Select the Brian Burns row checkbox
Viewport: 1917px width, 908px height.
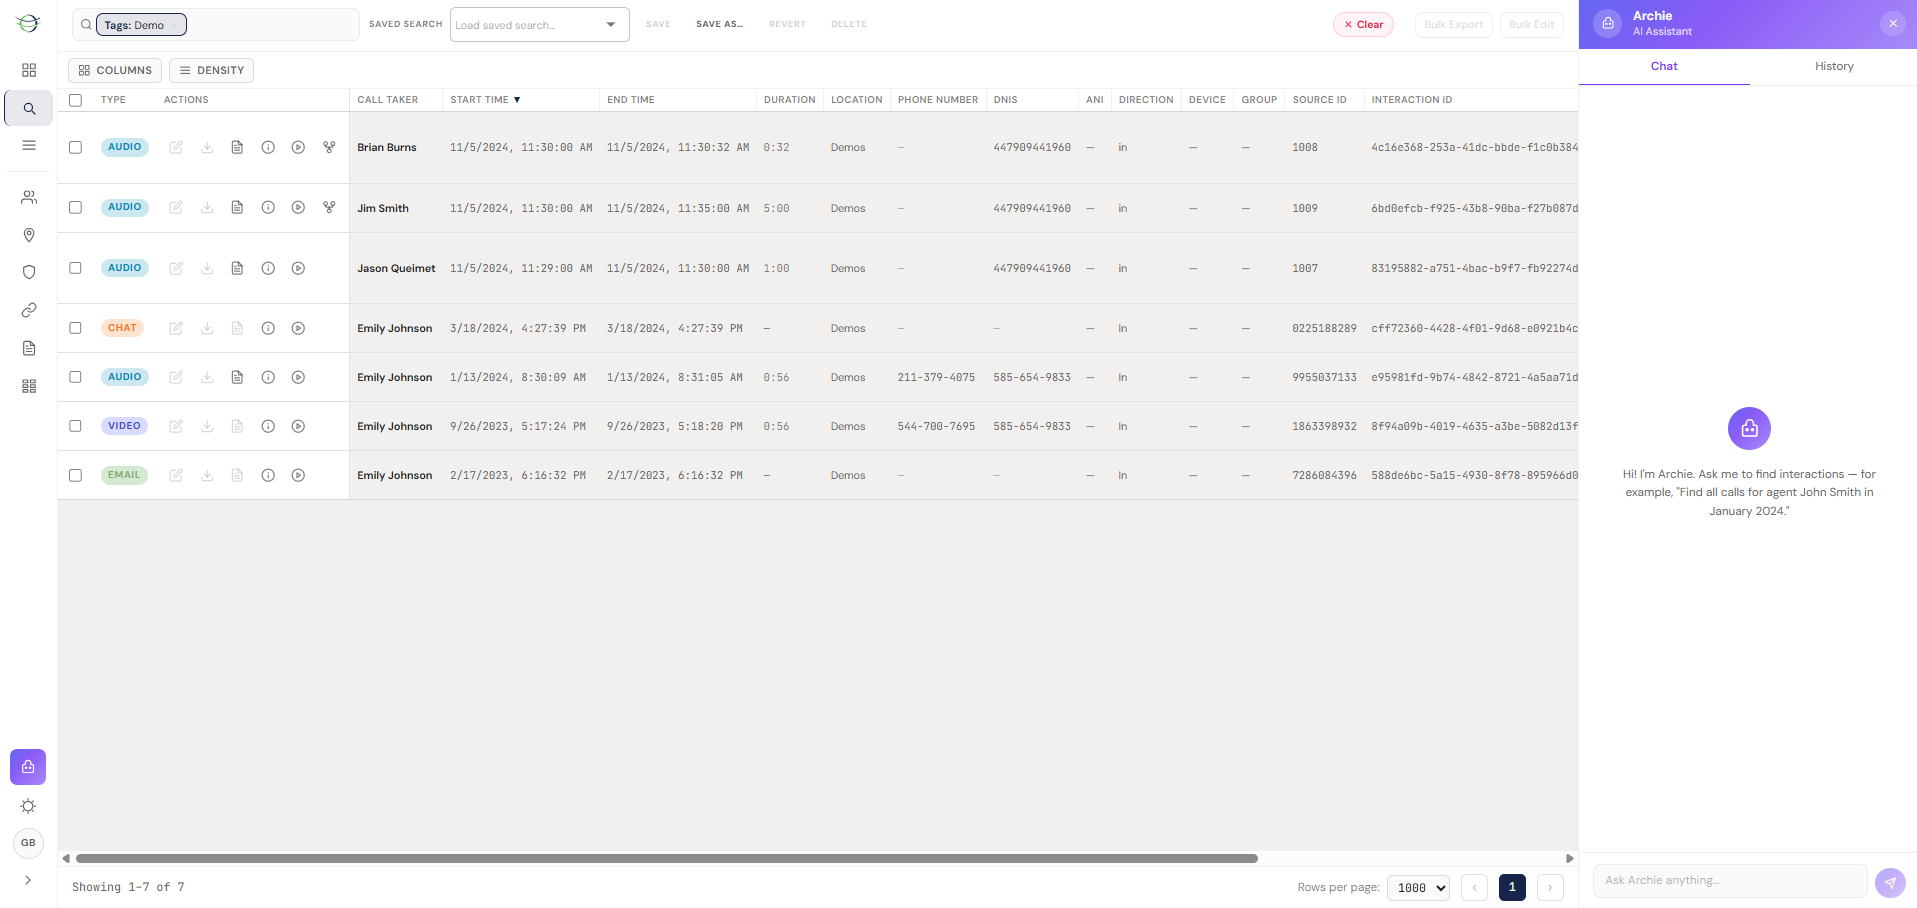click(x=75, y=147)
